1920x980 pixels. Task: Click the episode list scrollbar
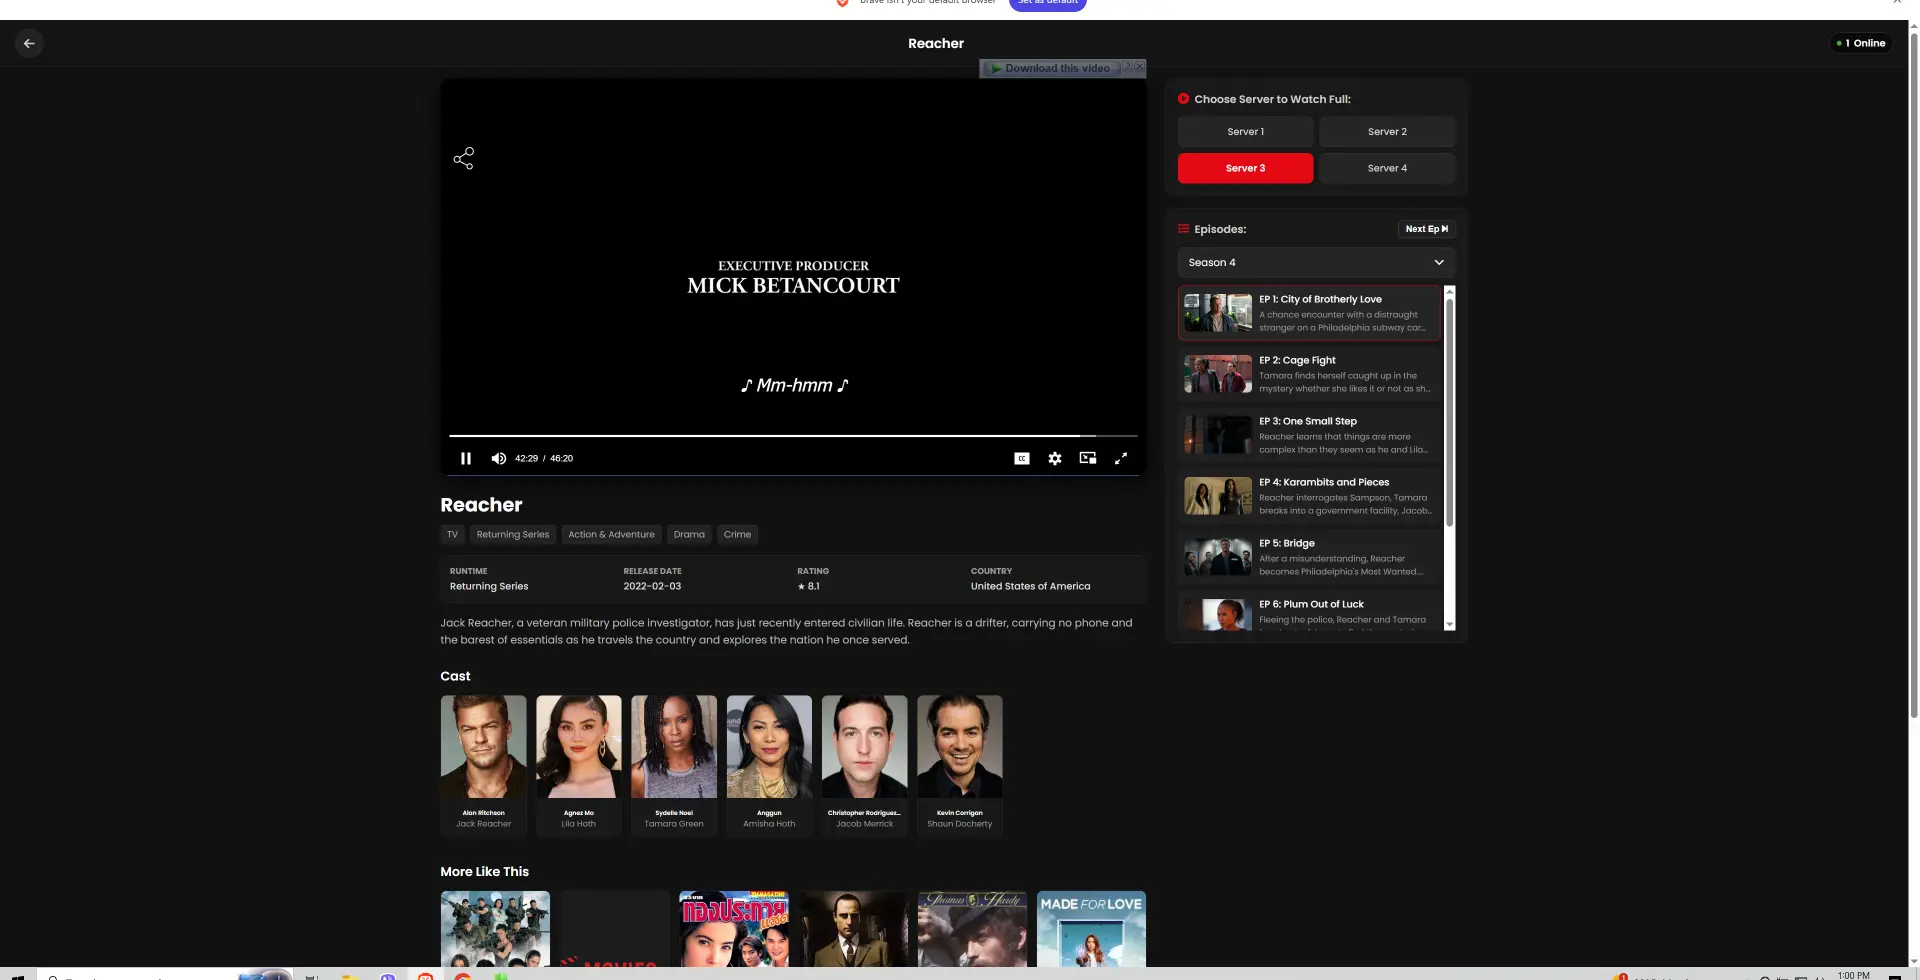coord(1450,410)
